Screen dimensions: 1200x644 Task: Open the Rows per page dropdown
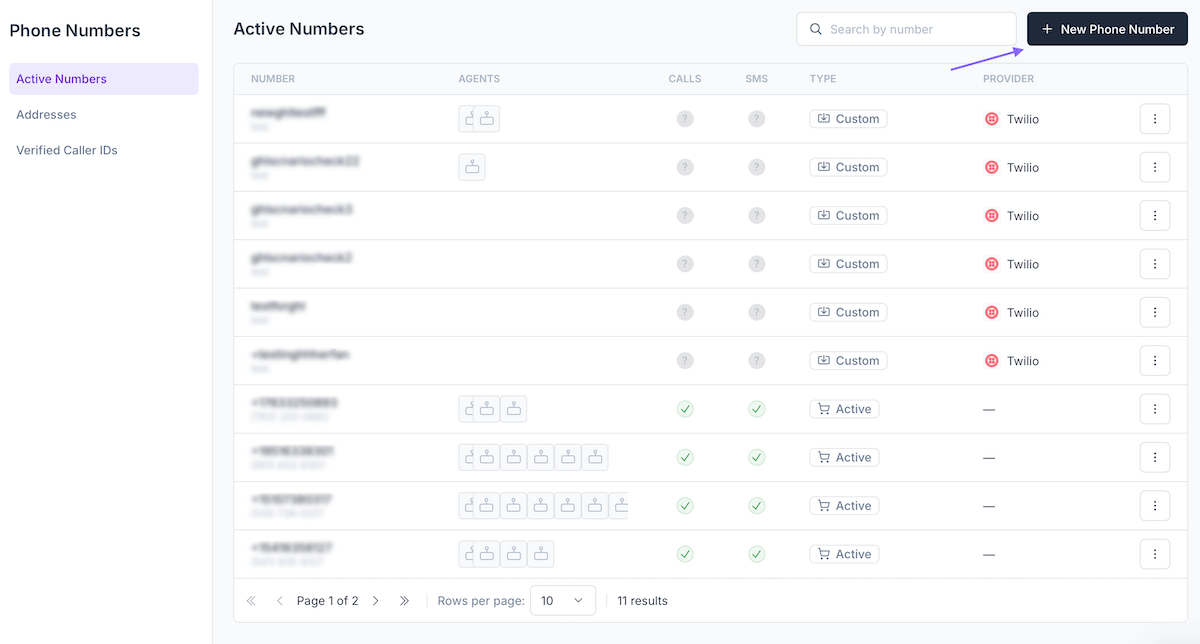click(x=562, y=601)
